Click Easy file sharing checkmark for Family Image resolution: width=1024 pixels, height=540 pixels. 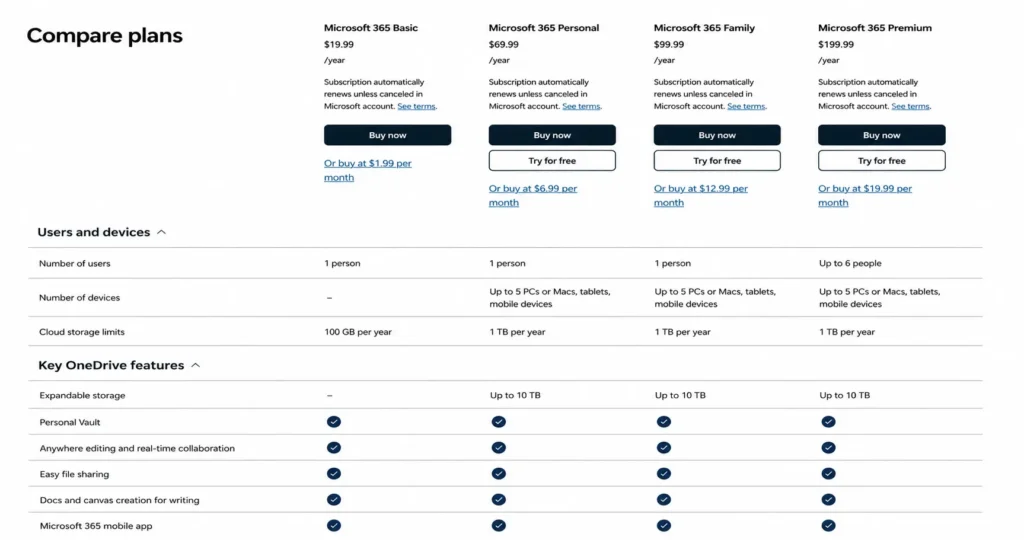click(x=664, y=473)
